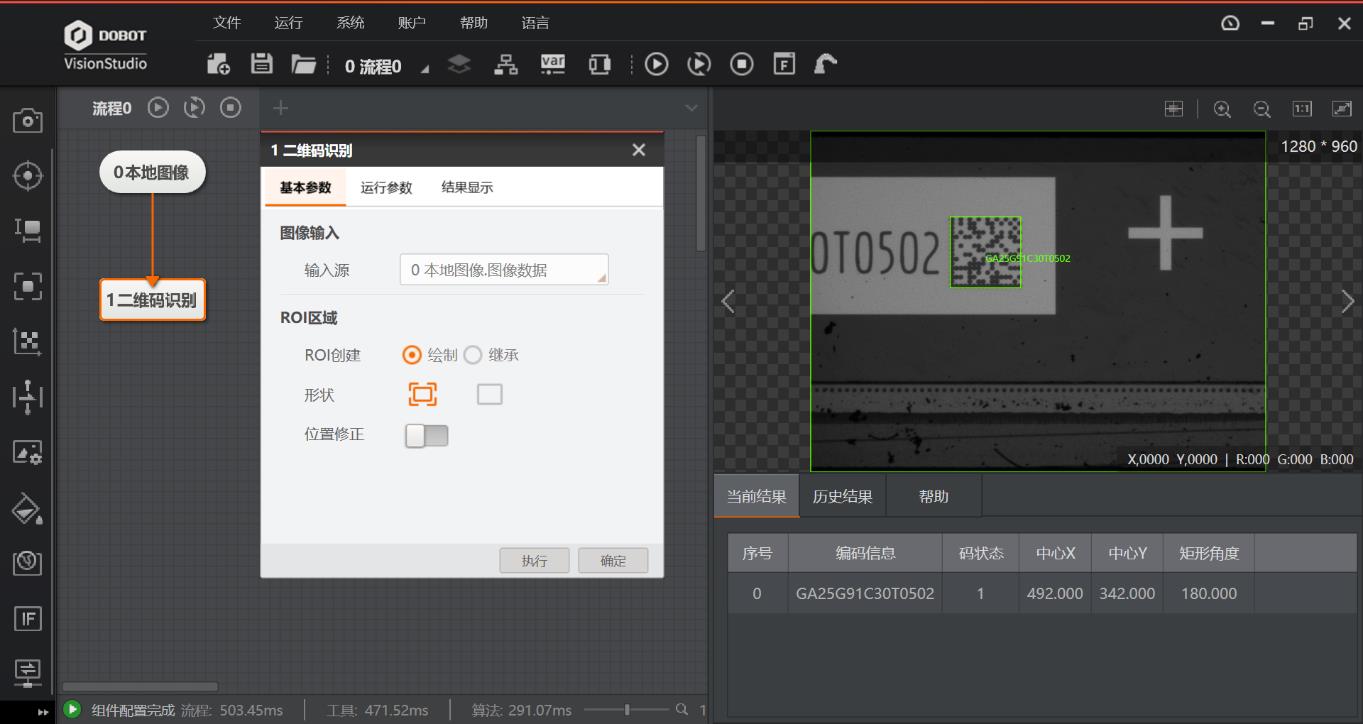Select the 1二维码识别 node
The image size is (1363, 724).
[152, 300]
